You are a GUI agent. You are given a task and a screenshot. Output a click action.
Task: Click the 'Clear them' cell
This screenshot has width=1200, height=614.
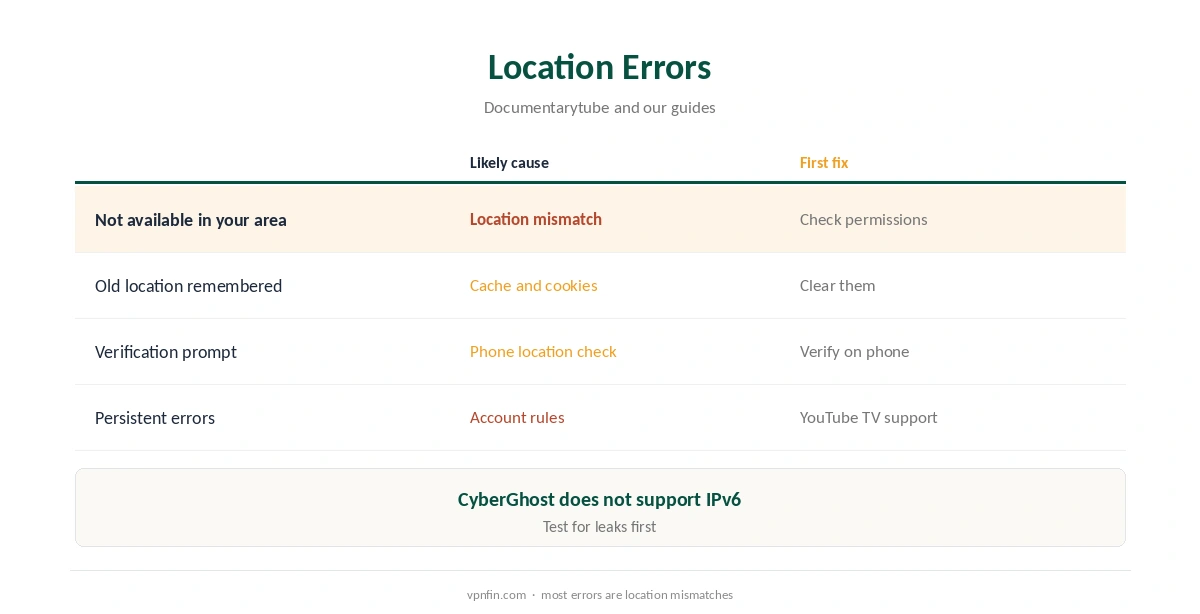(837, 286)
